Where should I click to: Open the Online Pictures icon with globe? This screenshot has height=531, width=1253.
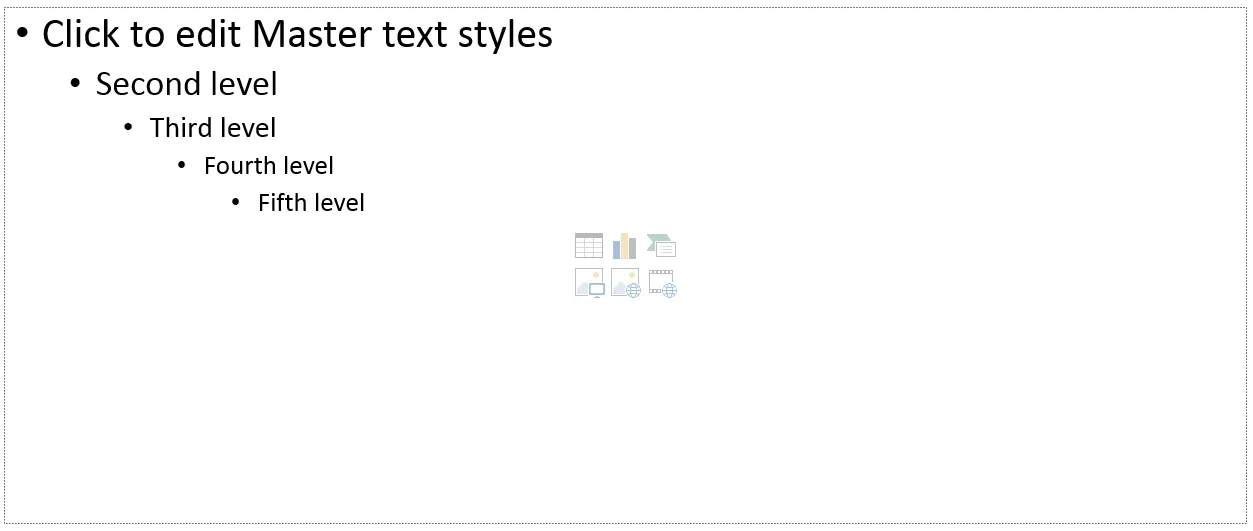pyautogui.click(x=625, y=283)
